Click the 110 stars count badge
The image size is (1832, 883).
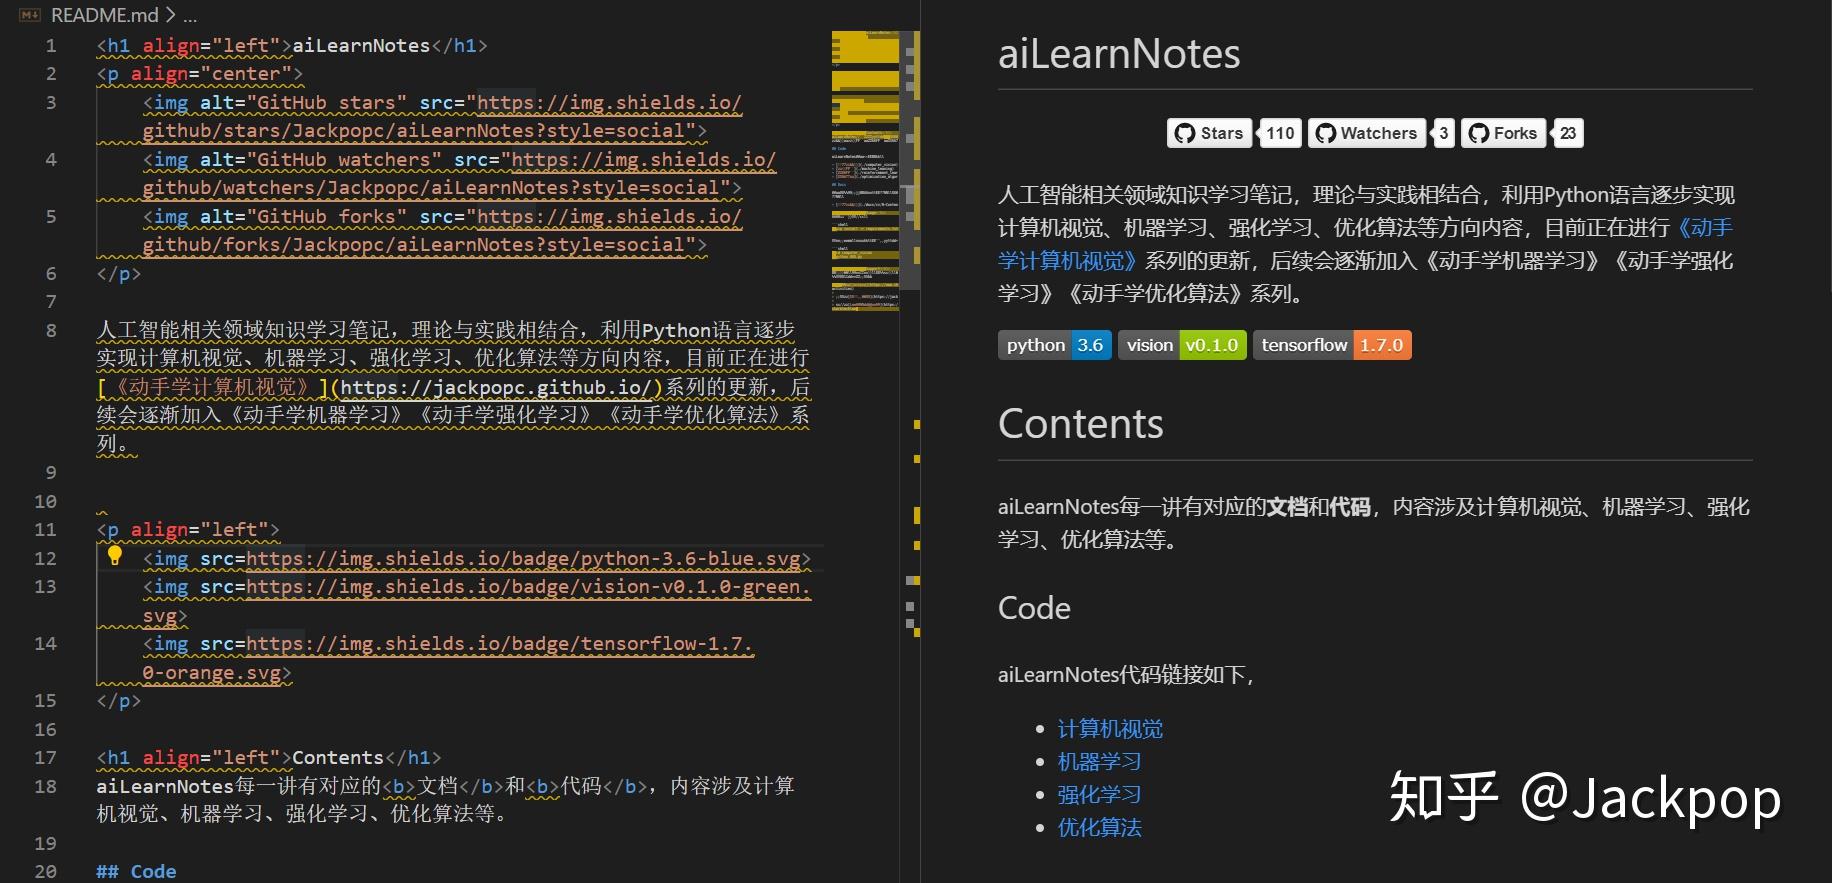coord(1280,133)
